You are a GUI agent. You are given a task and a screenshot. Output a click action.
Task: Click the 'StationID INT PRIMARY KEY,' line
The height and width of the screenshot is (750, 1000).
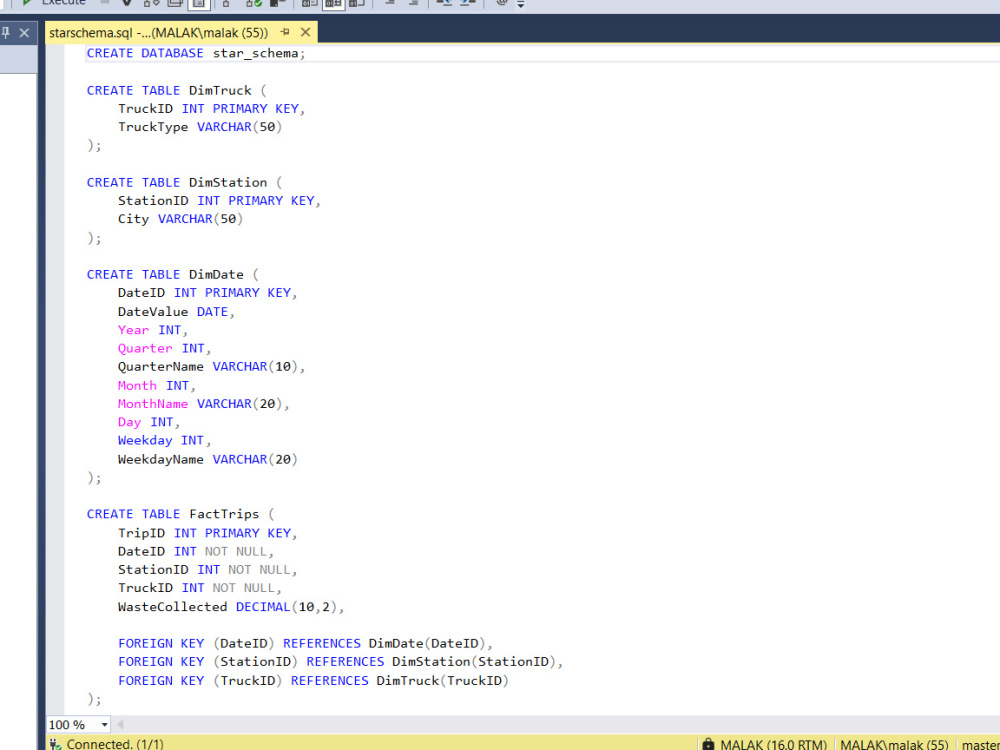(219, 200)
